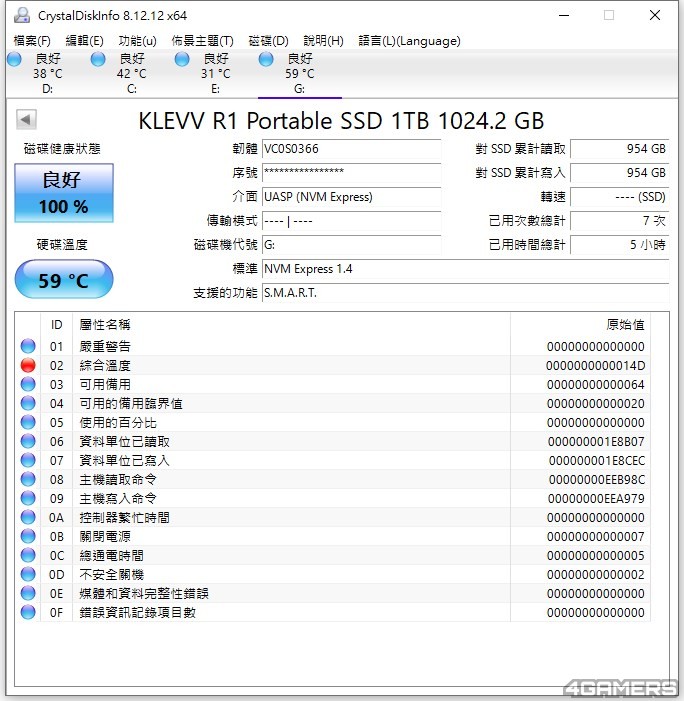Image resolution: width=684 pixels, height=701 pixels.
Task: Click blue status orb for 04 可用的備用臨界值
Action: pyautogui.click(x=28, y=403)
